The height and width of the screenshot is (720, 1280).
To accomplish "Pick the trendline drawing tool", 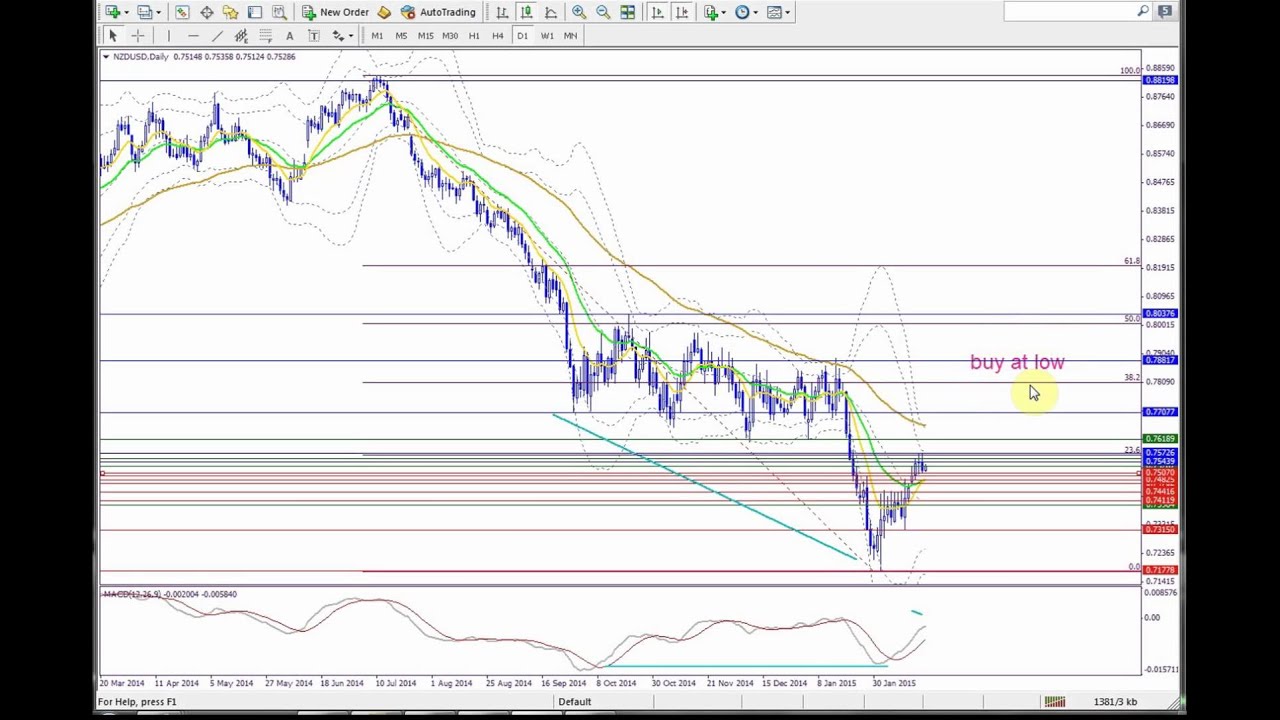I will [217, 36].
